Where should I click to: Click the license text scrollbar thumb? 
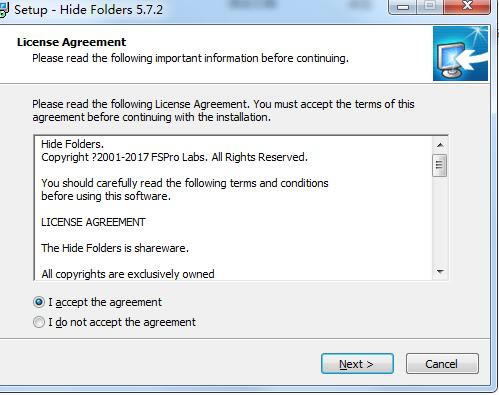click(x=440, y=165)
